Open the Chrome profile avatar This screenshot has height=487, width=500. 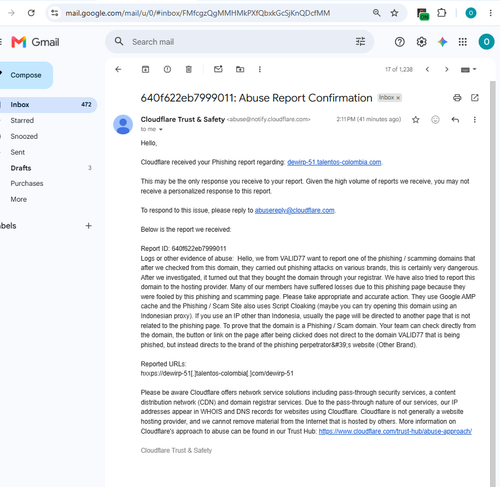click(471, 13)
